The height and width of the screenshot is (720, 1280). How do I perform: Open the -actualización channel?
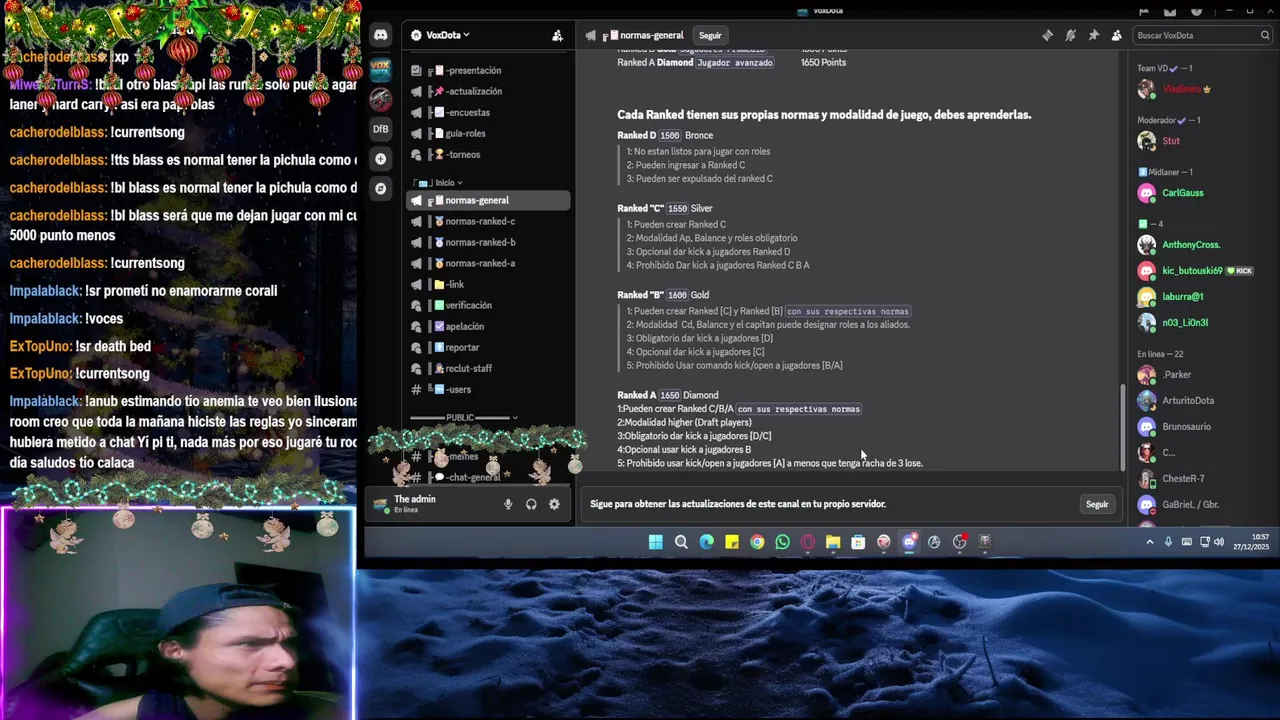point(488,91)
